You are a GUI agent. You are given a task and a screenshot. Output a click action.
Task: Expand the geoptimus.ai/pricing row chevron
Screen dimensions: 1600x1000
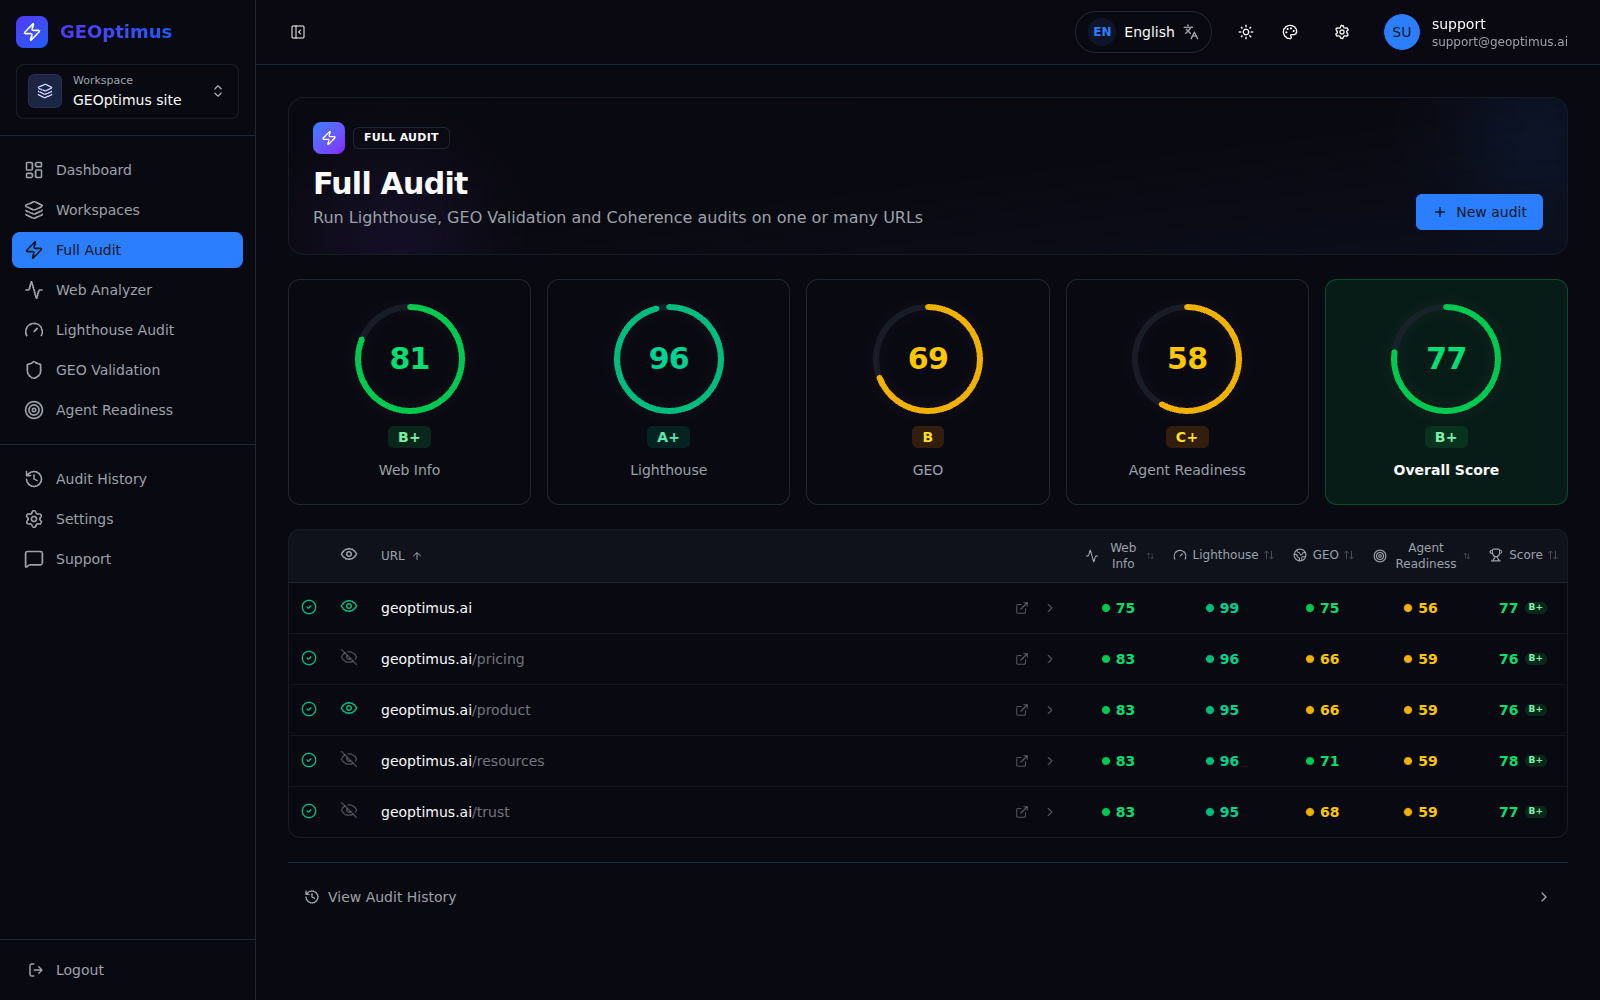(x=1050, y=659)
